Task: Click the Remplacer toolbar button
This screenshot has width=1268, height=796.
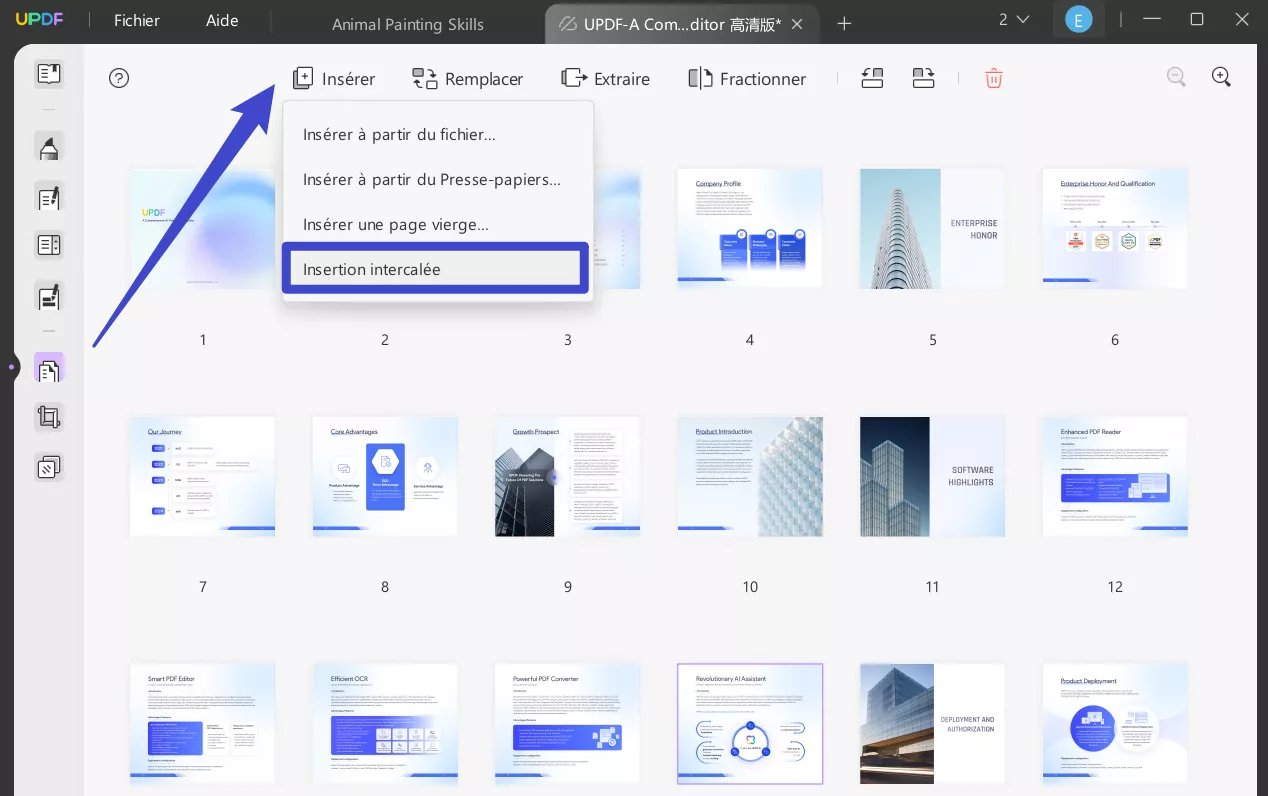Action: pos(468,78)
